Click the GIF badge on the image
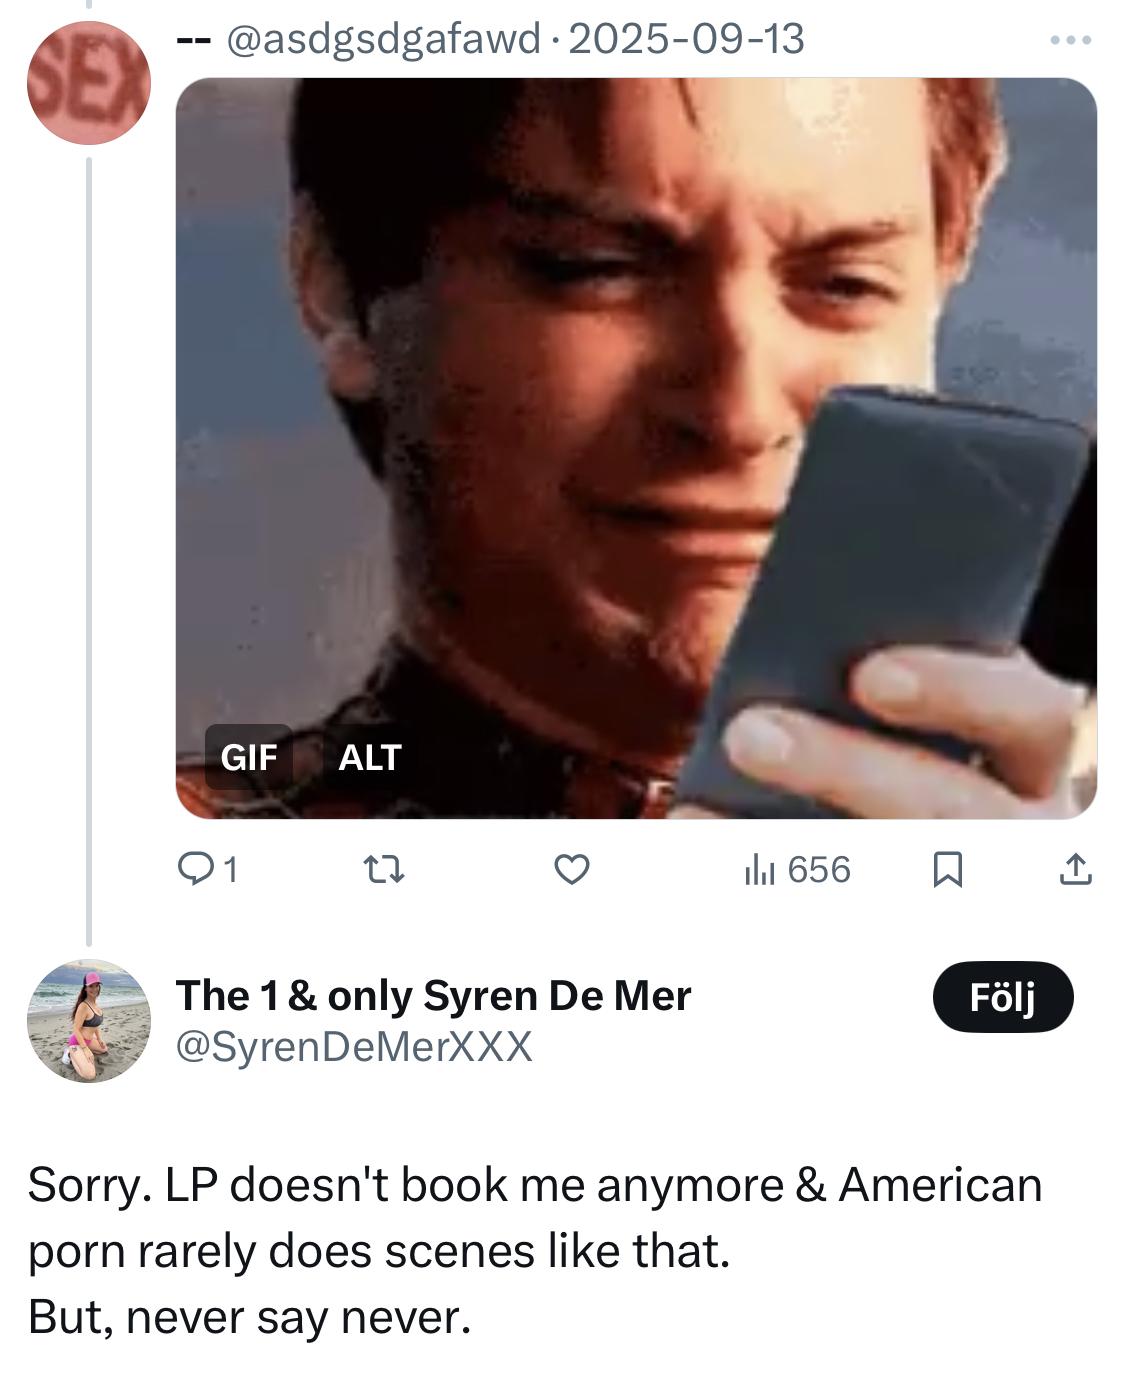 [x=248, y=757]
